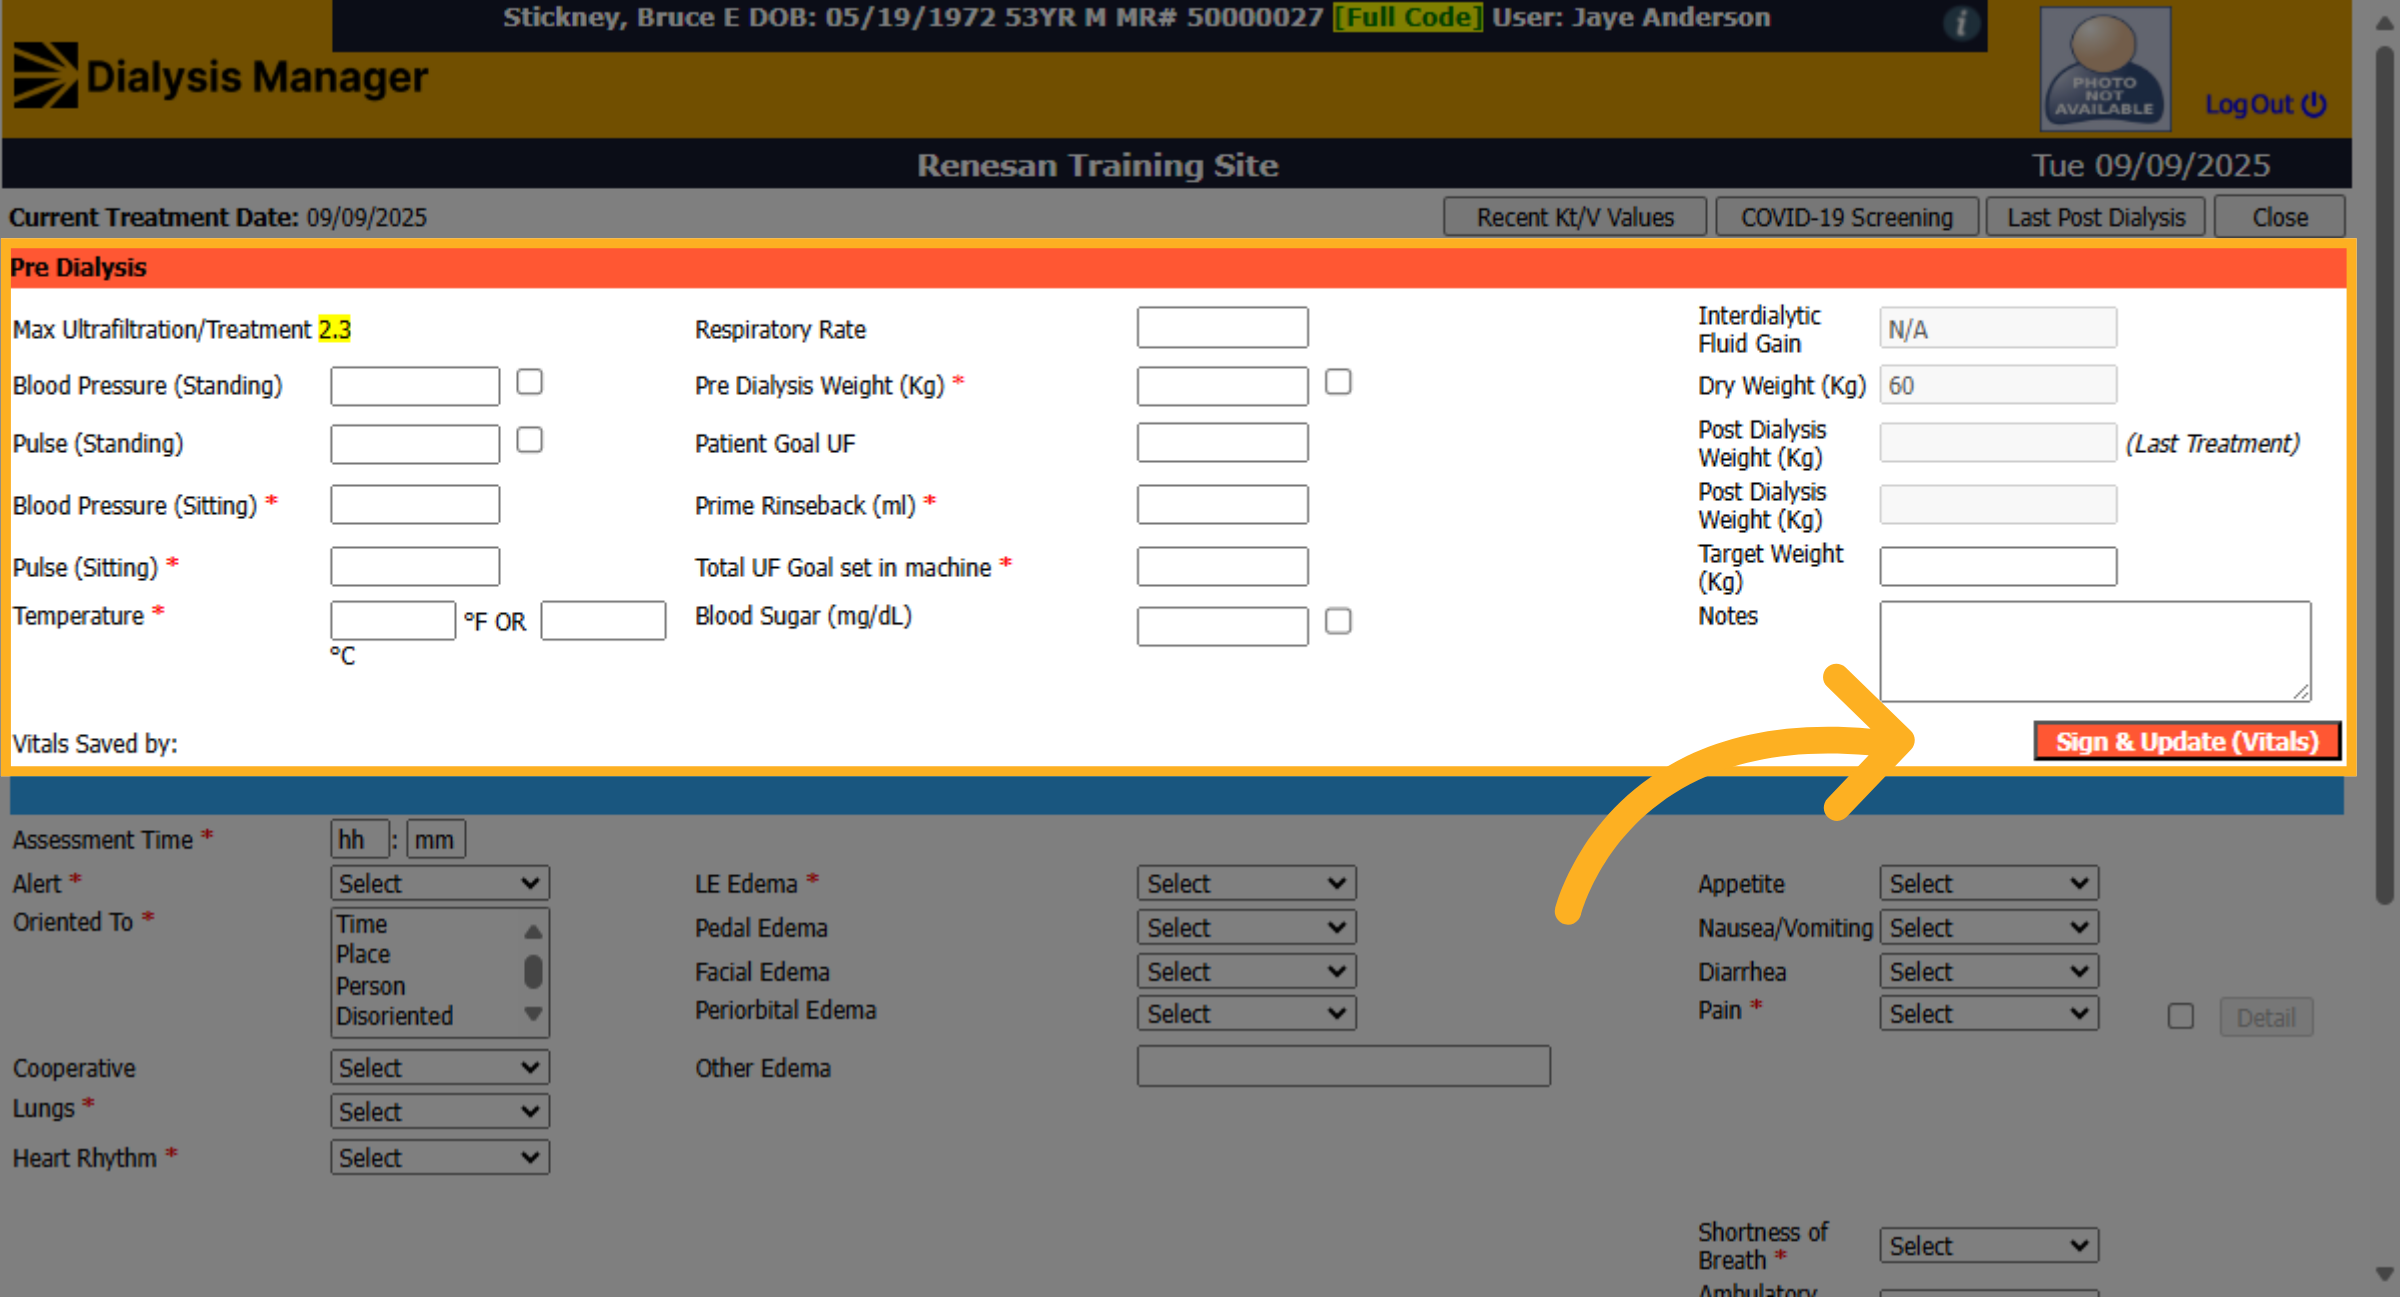Click the Dialysis Manager logo
Screen dimensions: 2400x1297
(221, 76)
